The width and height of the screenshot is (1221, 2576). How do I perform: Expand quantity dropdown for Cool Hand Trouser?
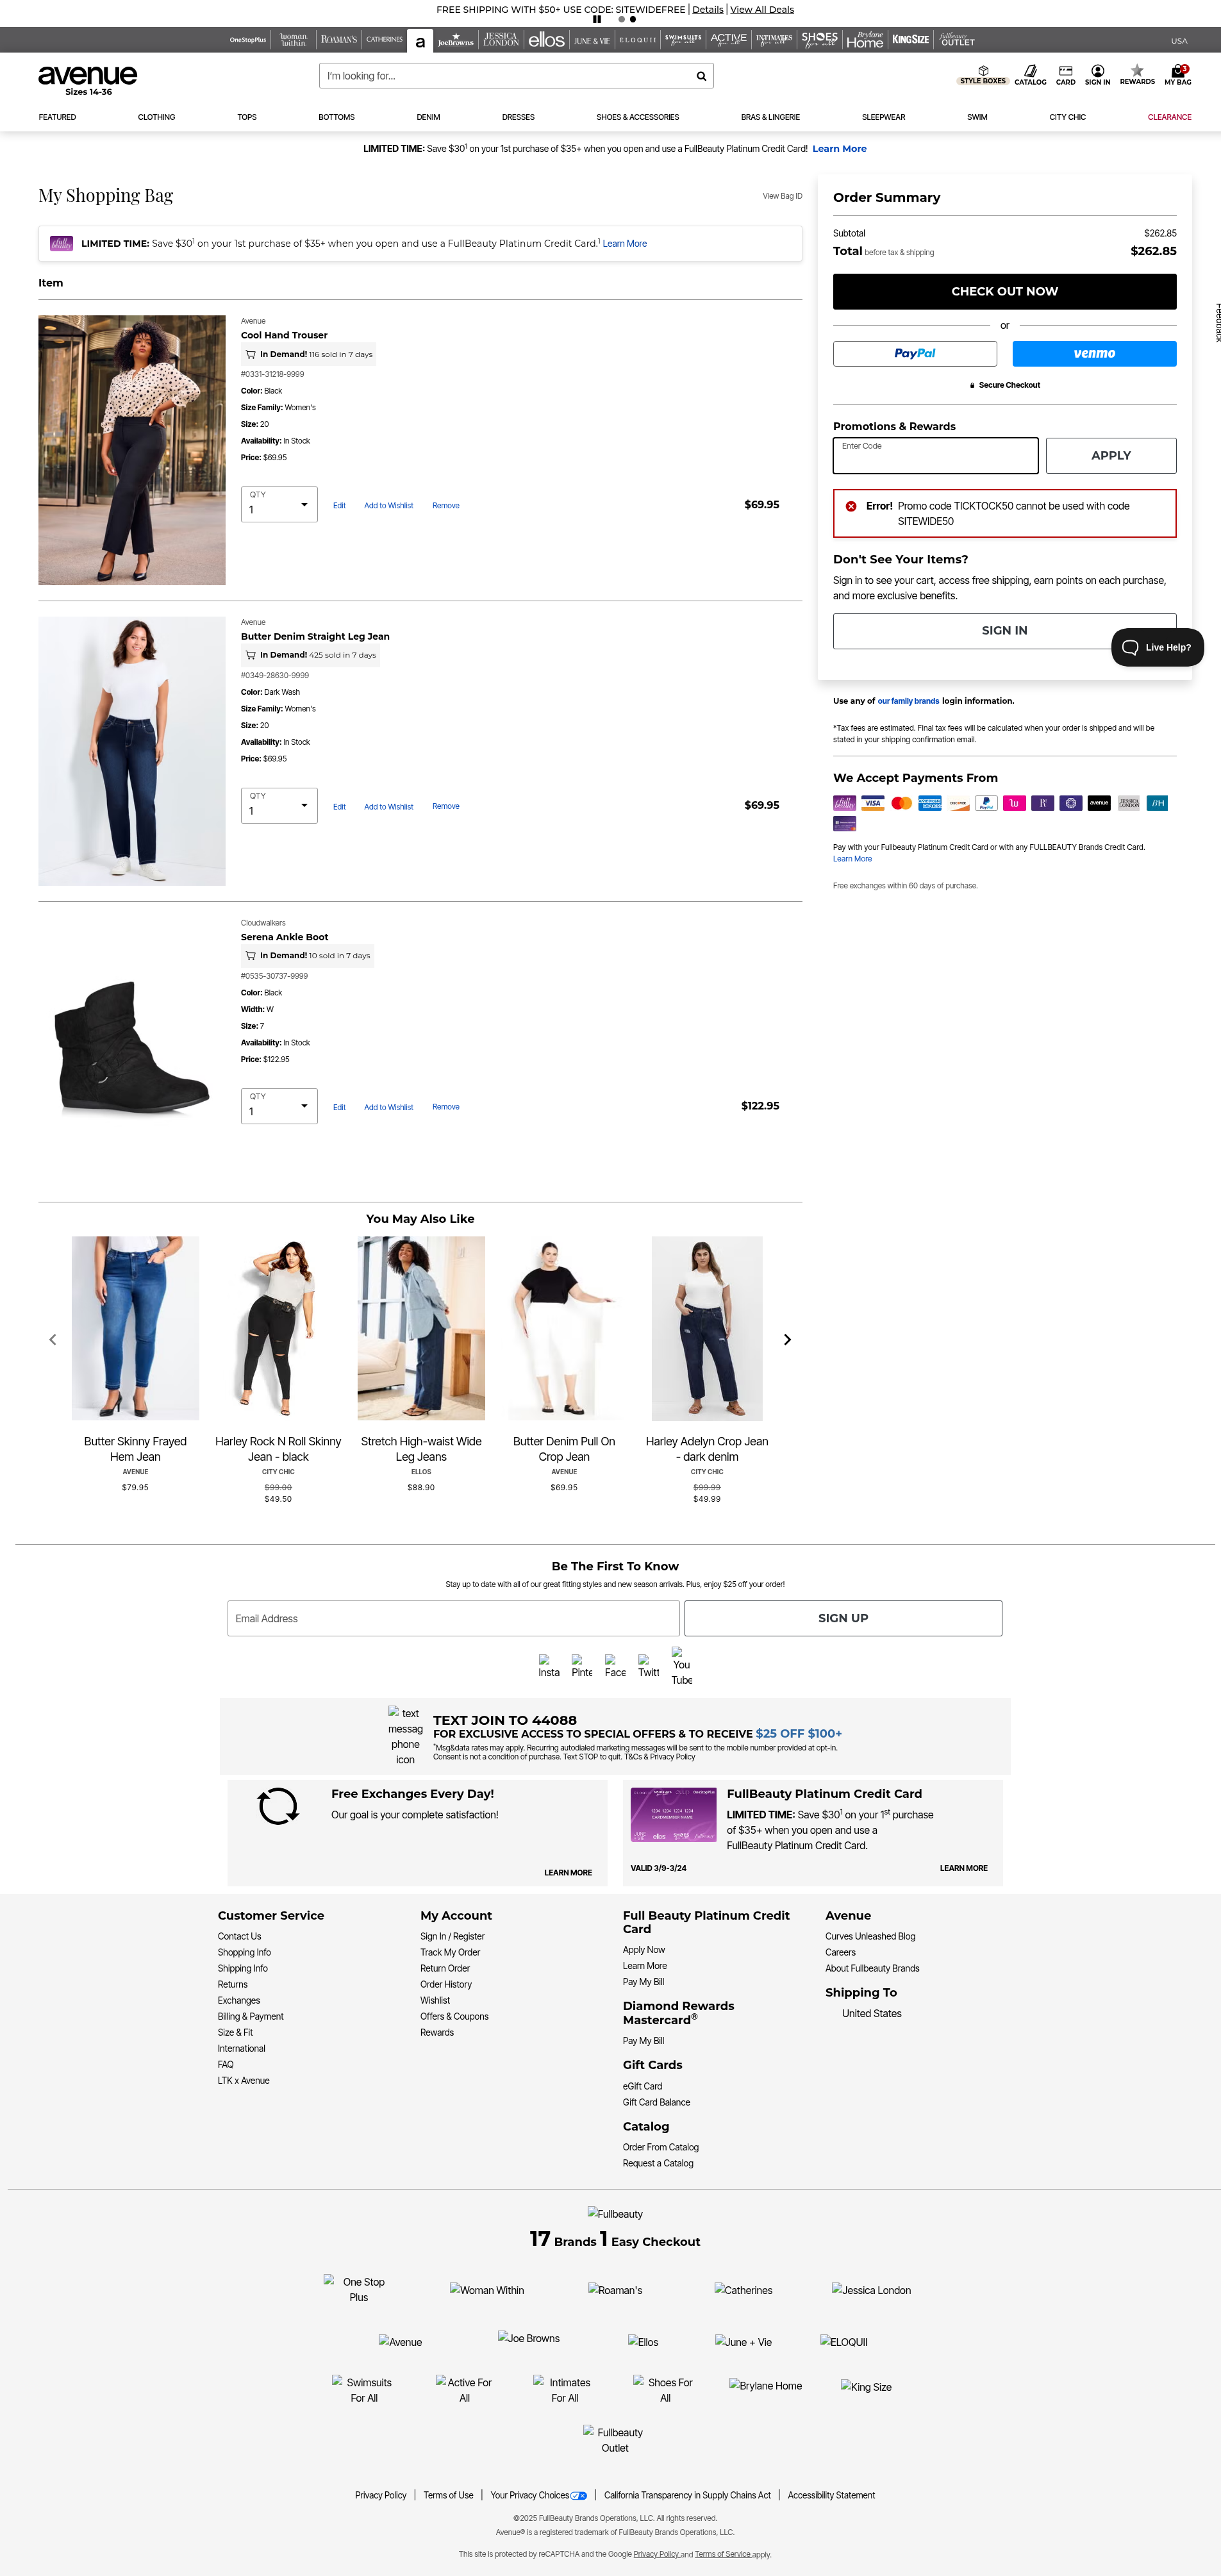pyautogui.click(x=279, y=504)
